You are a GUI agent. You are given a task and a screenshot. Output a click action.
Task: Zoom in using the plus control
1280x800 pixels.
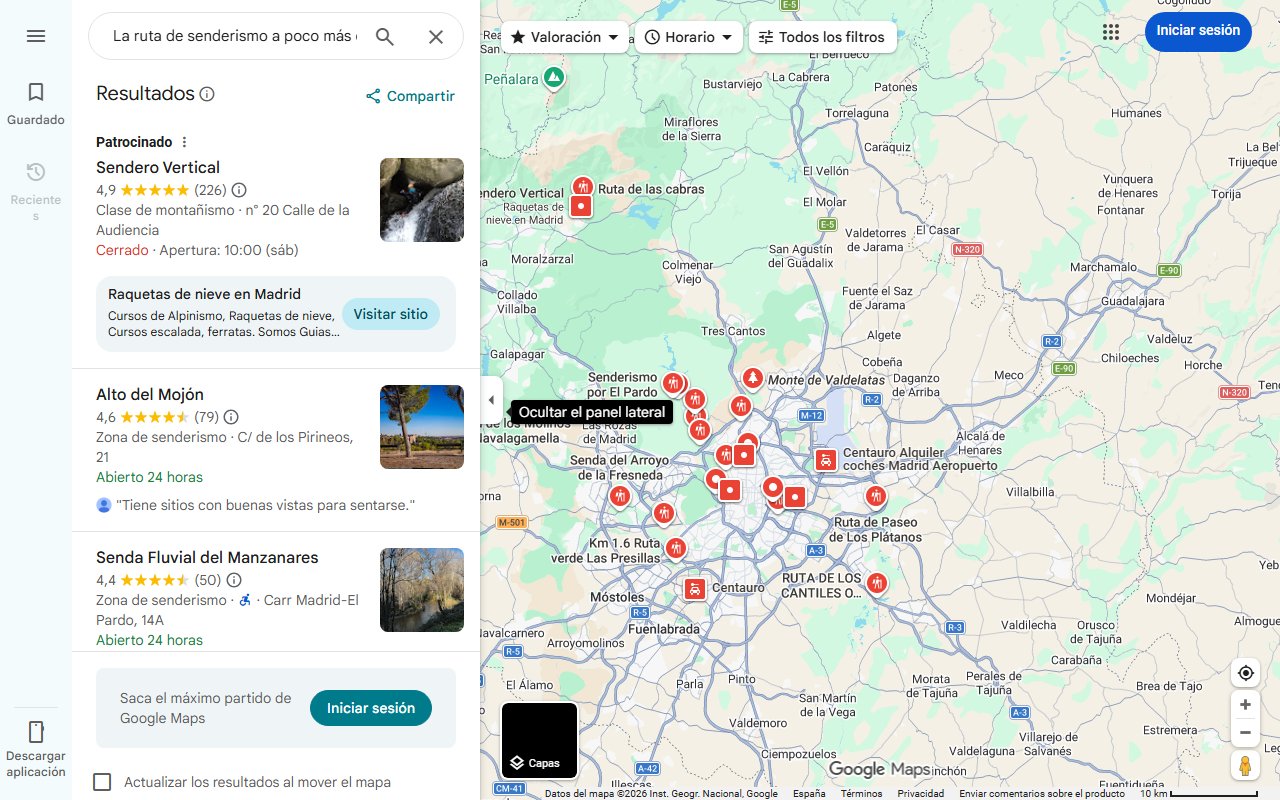pyautogui.click(x=1245, y=704)
